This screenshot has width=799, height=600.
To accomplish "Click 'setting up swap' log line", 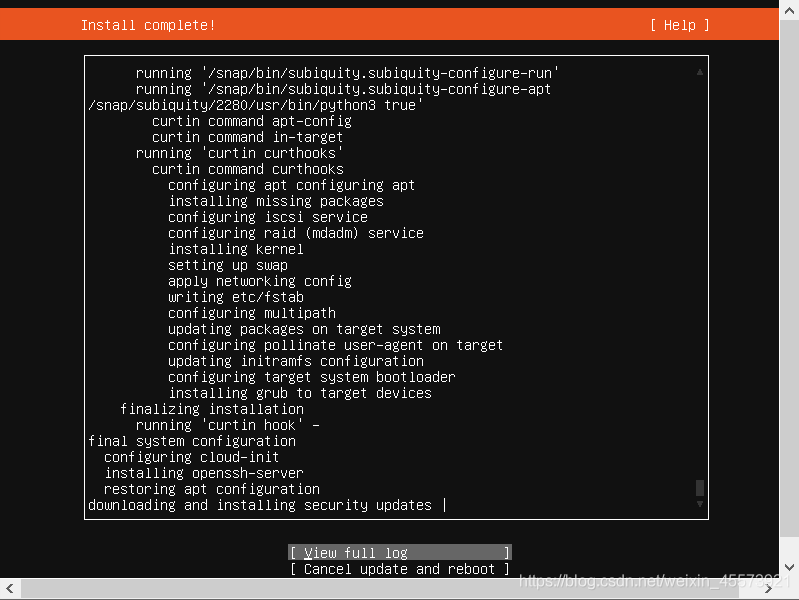I will [x=228, y=265].
